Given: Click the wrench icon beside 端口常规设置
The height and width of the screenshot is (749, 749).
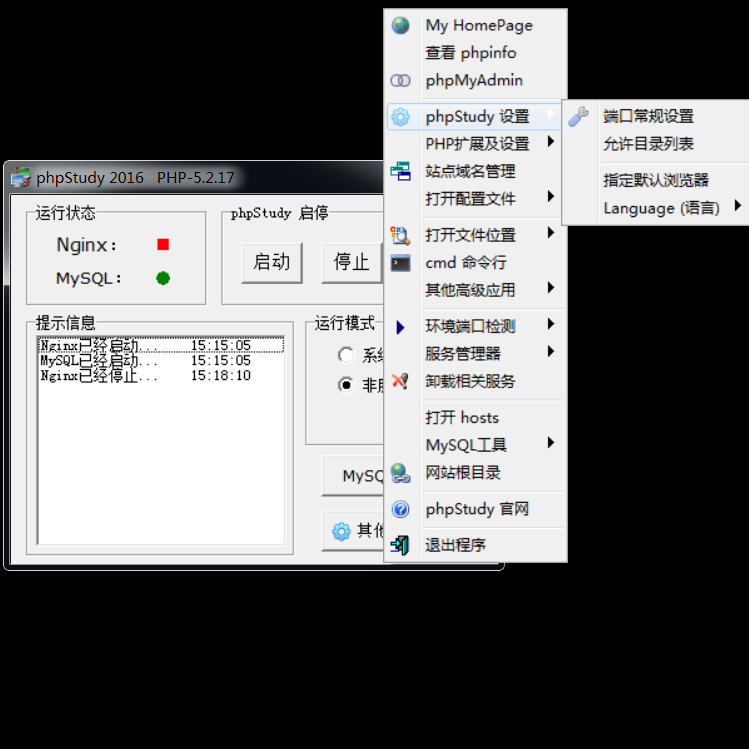Looking at the screenshot, I should (x=578, y=117).
